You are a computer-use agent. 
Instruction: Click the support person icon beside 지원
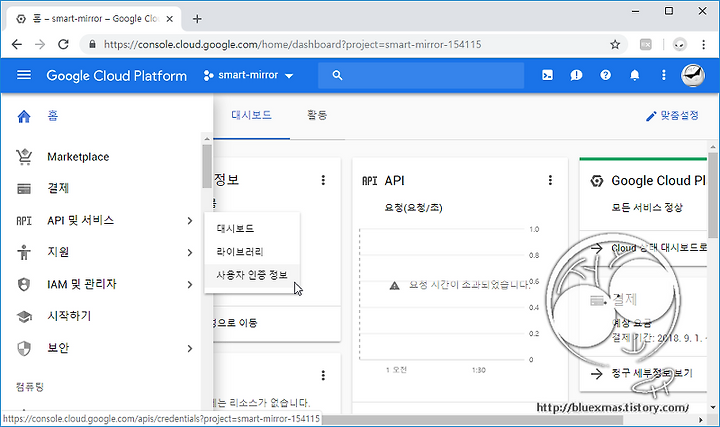click(x=24, y=253)
